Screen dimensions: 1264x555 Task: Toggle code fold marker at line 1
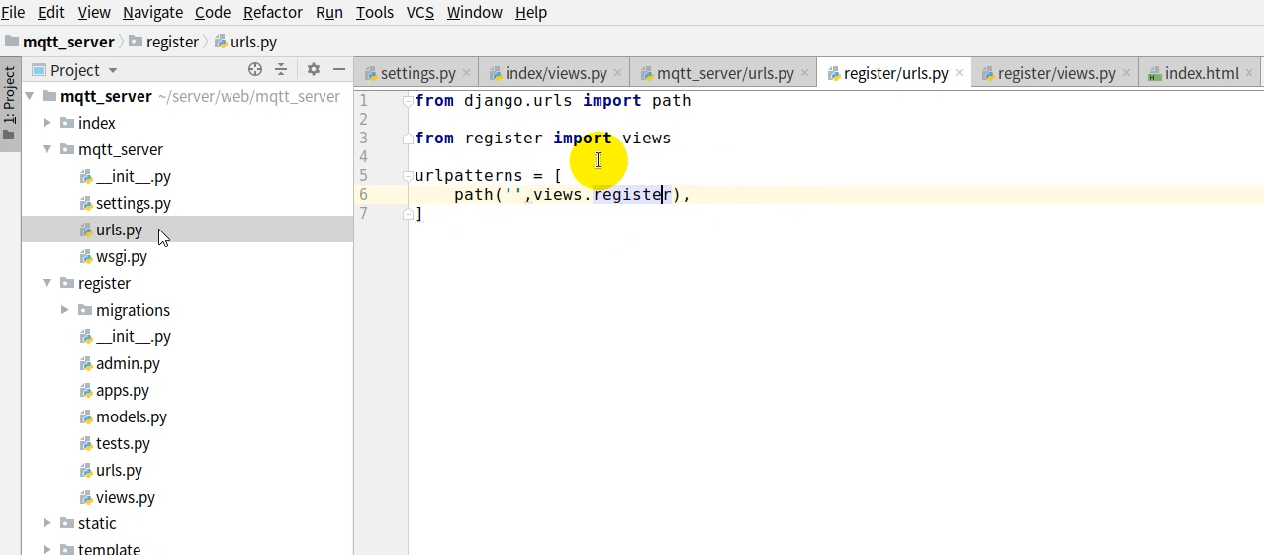pos(408,101)
